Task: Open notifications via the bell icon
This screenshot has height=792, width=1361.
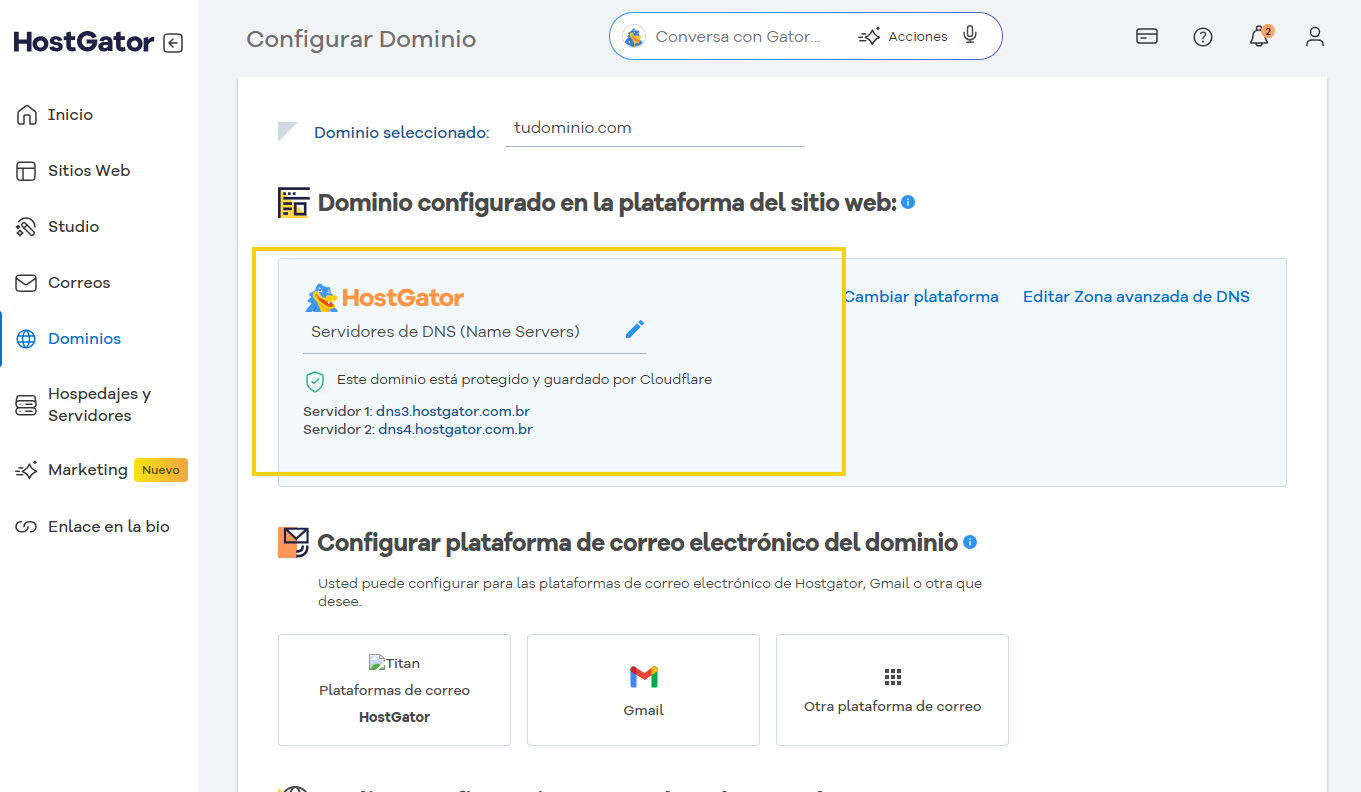Action: coord(1258,36)
